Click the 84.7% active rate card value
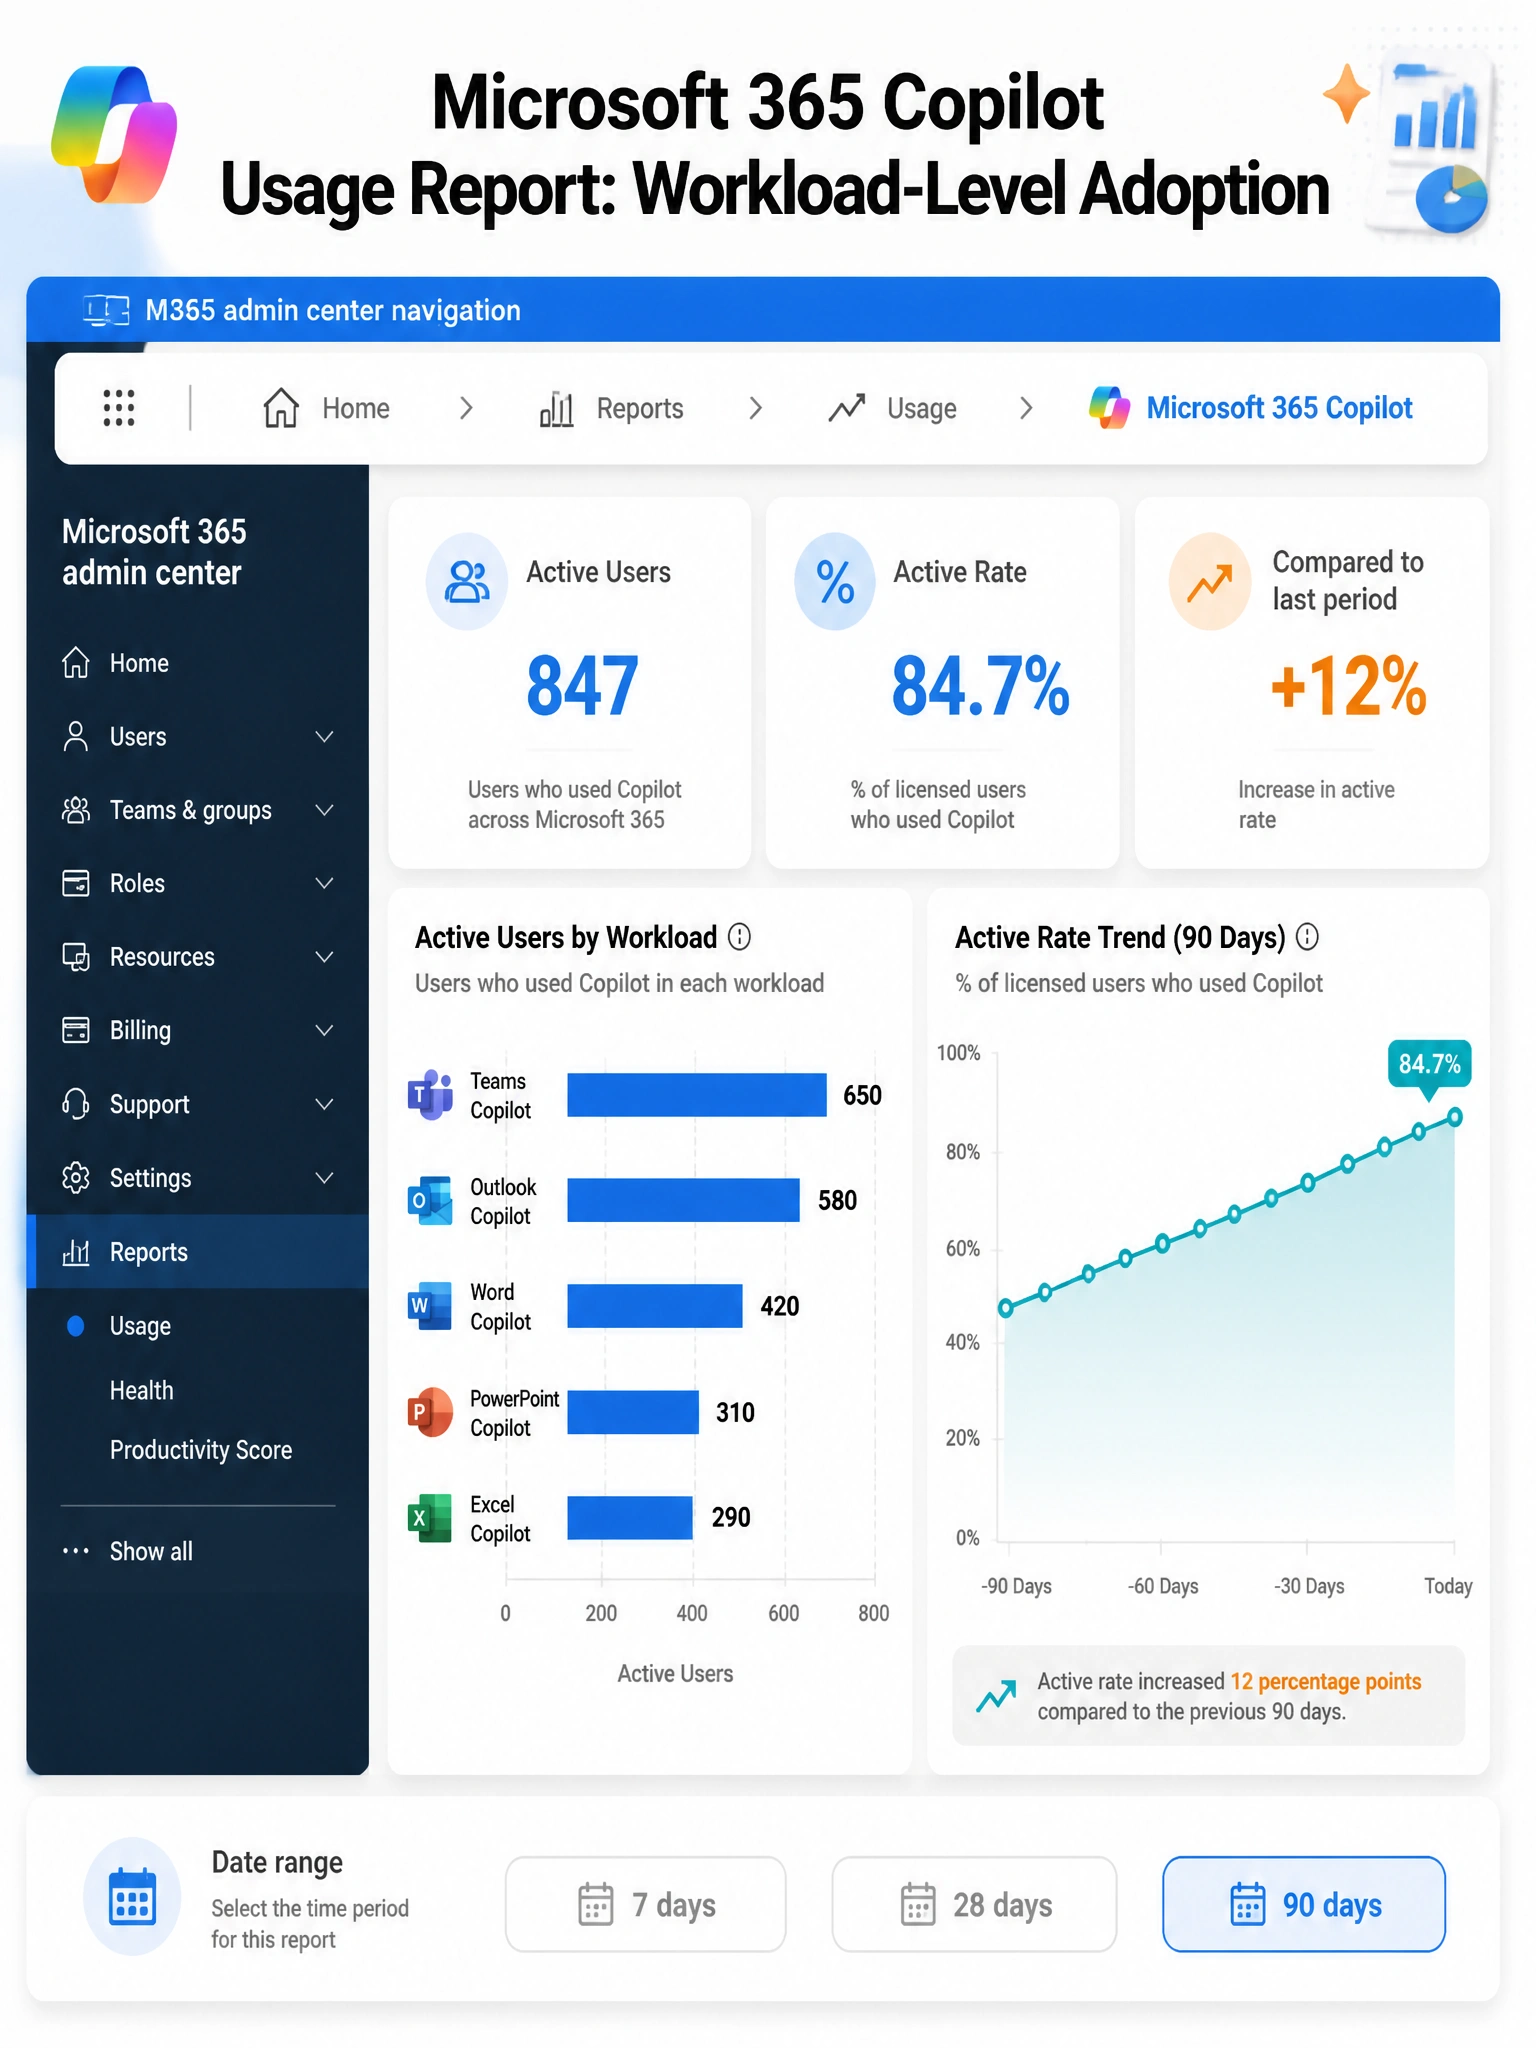1536x2048 pixels. coord(980,687)
